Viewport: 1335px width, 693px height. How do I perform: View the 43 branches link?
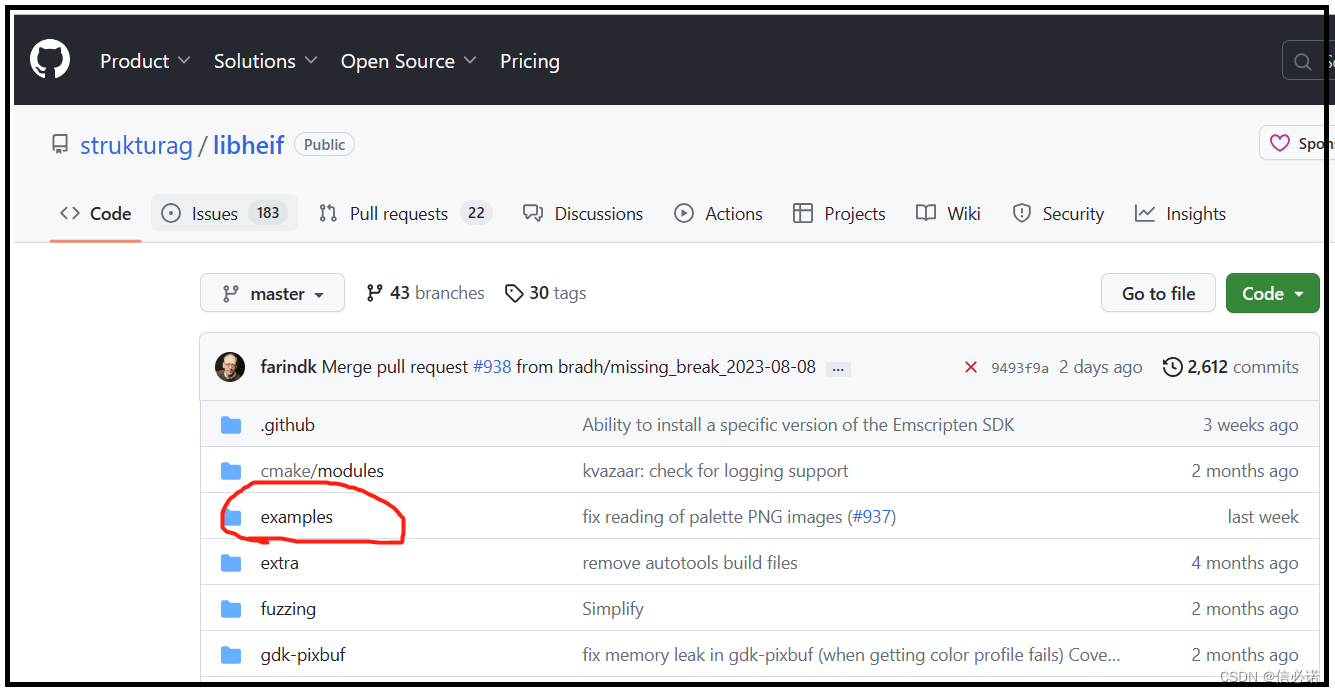425,293
